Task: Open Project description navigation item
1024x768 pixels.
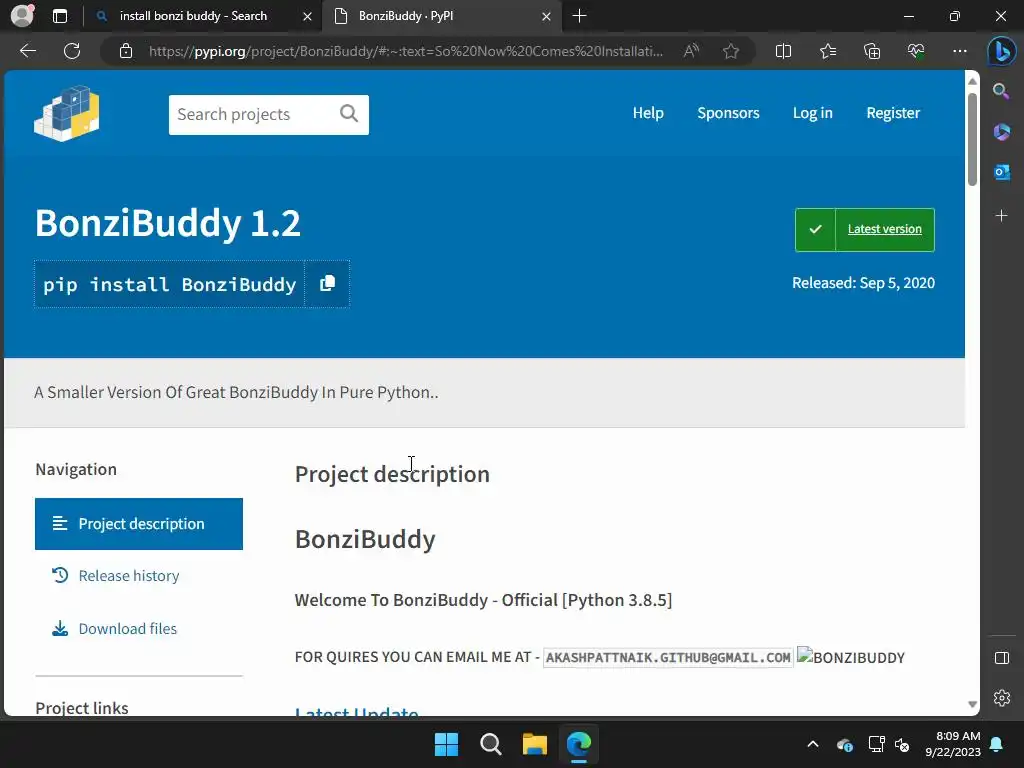Action: click(x=138, y=524)
